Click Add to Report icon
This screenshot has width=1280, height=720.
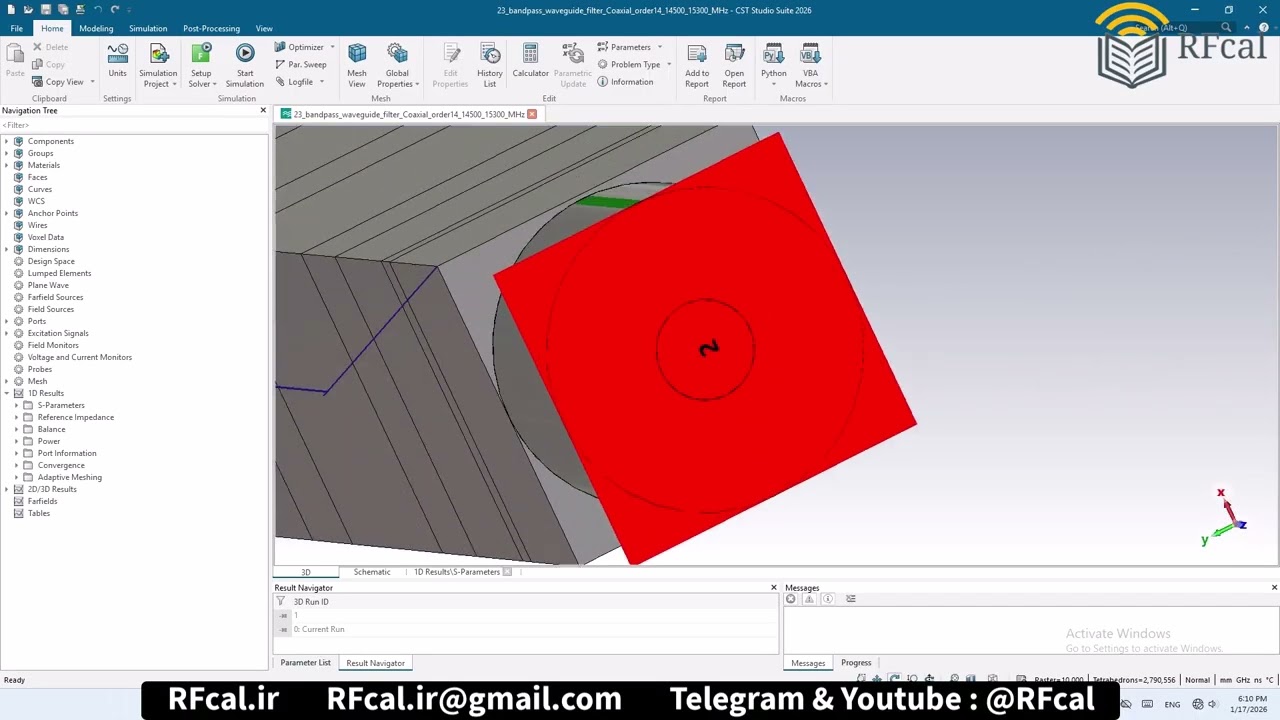click(x=697, y=66)
